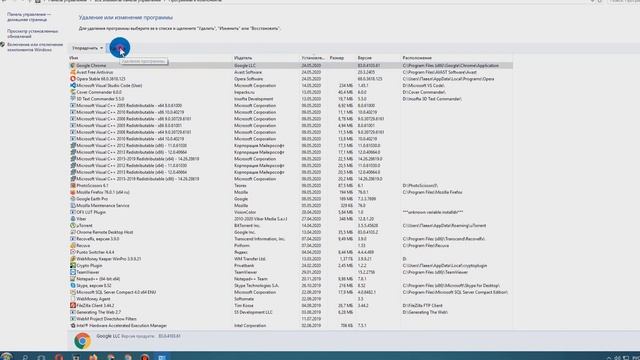Select Microsoft Visual C++ 2008 Redistributable x86 9.0.30729.6161
Image resolution: width=640 pixels, height=360 pixels.
tap(291, 119)
